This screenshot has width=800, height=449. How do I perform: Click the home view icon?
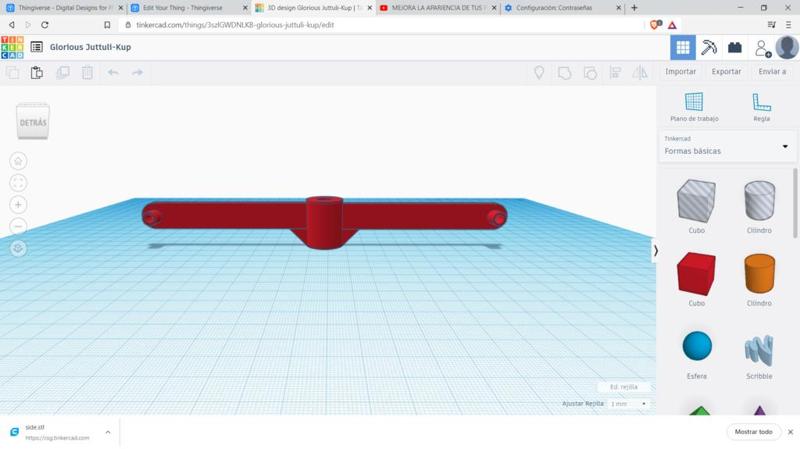point(18,161)
